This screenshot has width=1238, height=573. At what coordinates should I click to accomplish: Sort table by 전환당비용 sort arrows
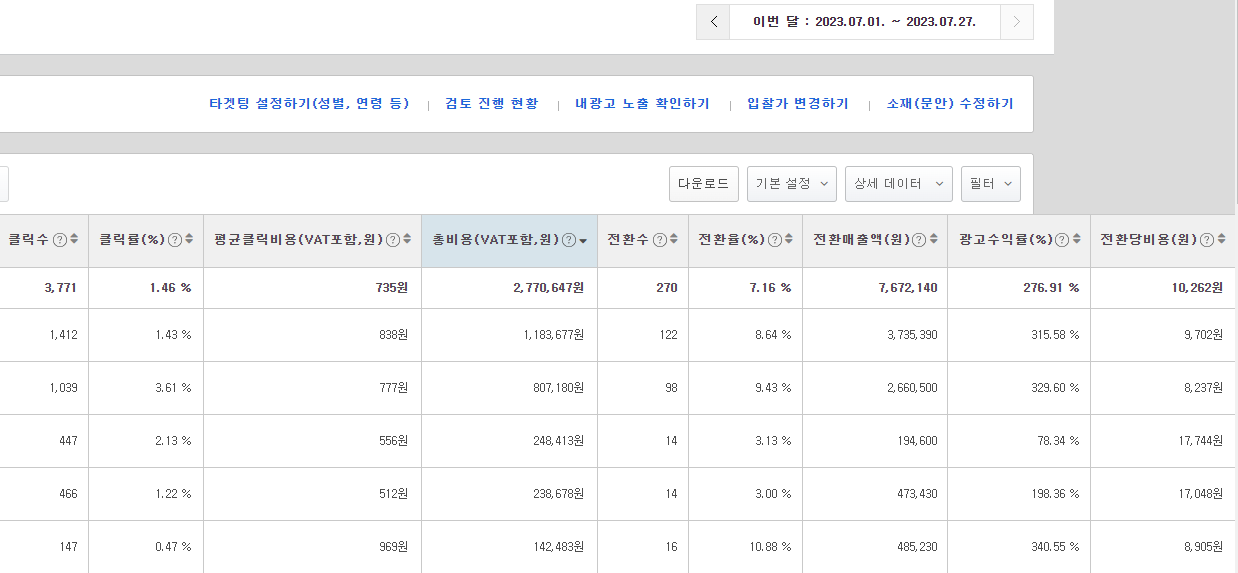point(1221,240)
